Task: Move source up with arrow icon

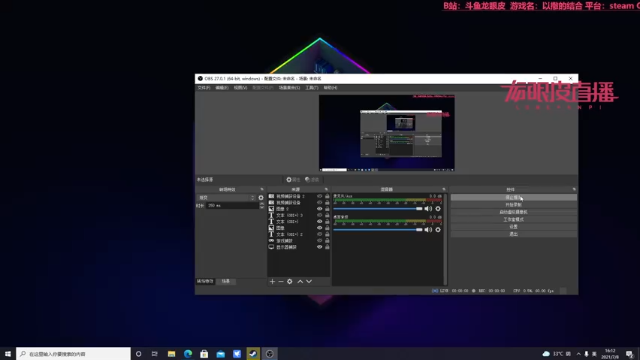Action: [300, 282]
